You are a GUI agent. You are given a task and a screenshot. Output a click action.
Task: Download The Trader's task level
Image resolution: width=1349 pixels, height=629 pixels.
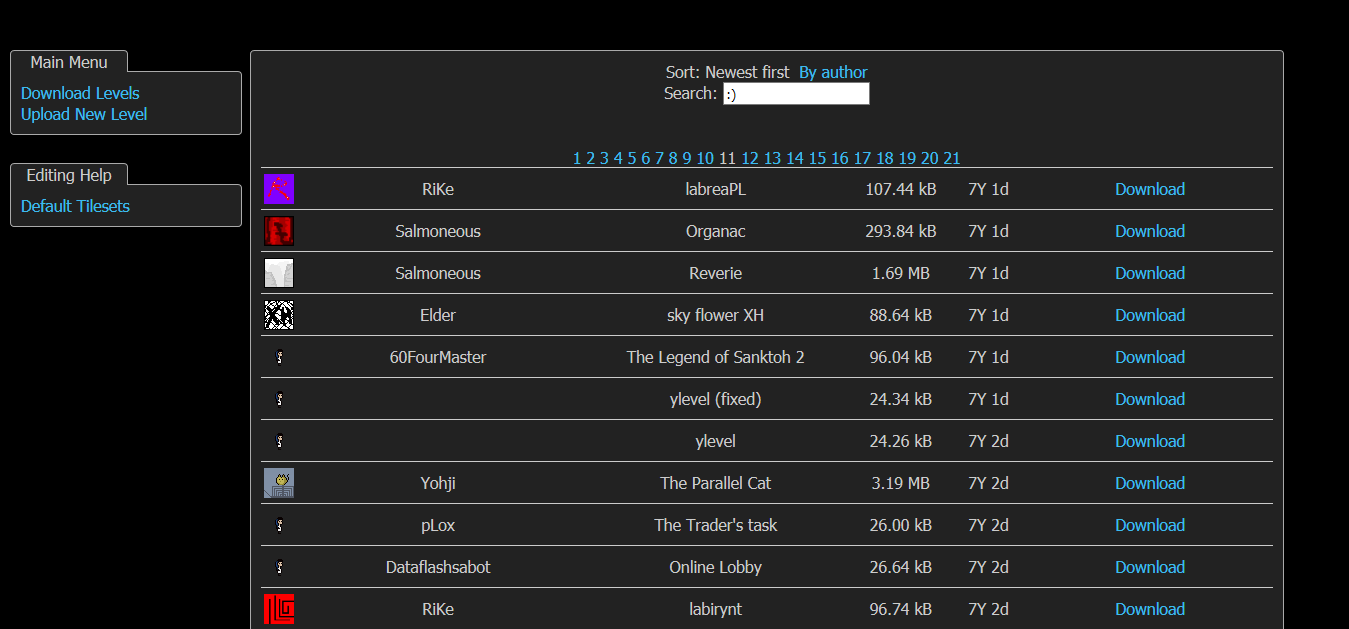(1150, 525)
